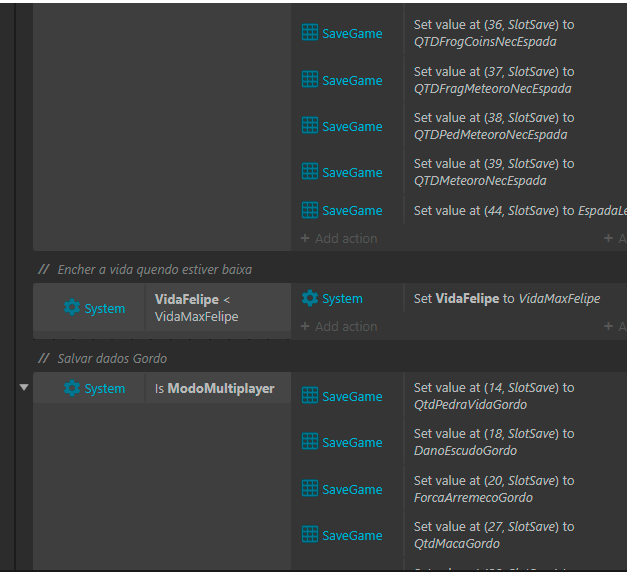
Task: Click System gear icon in Set VidaFelipe action
Action: [x=310, y=298]
